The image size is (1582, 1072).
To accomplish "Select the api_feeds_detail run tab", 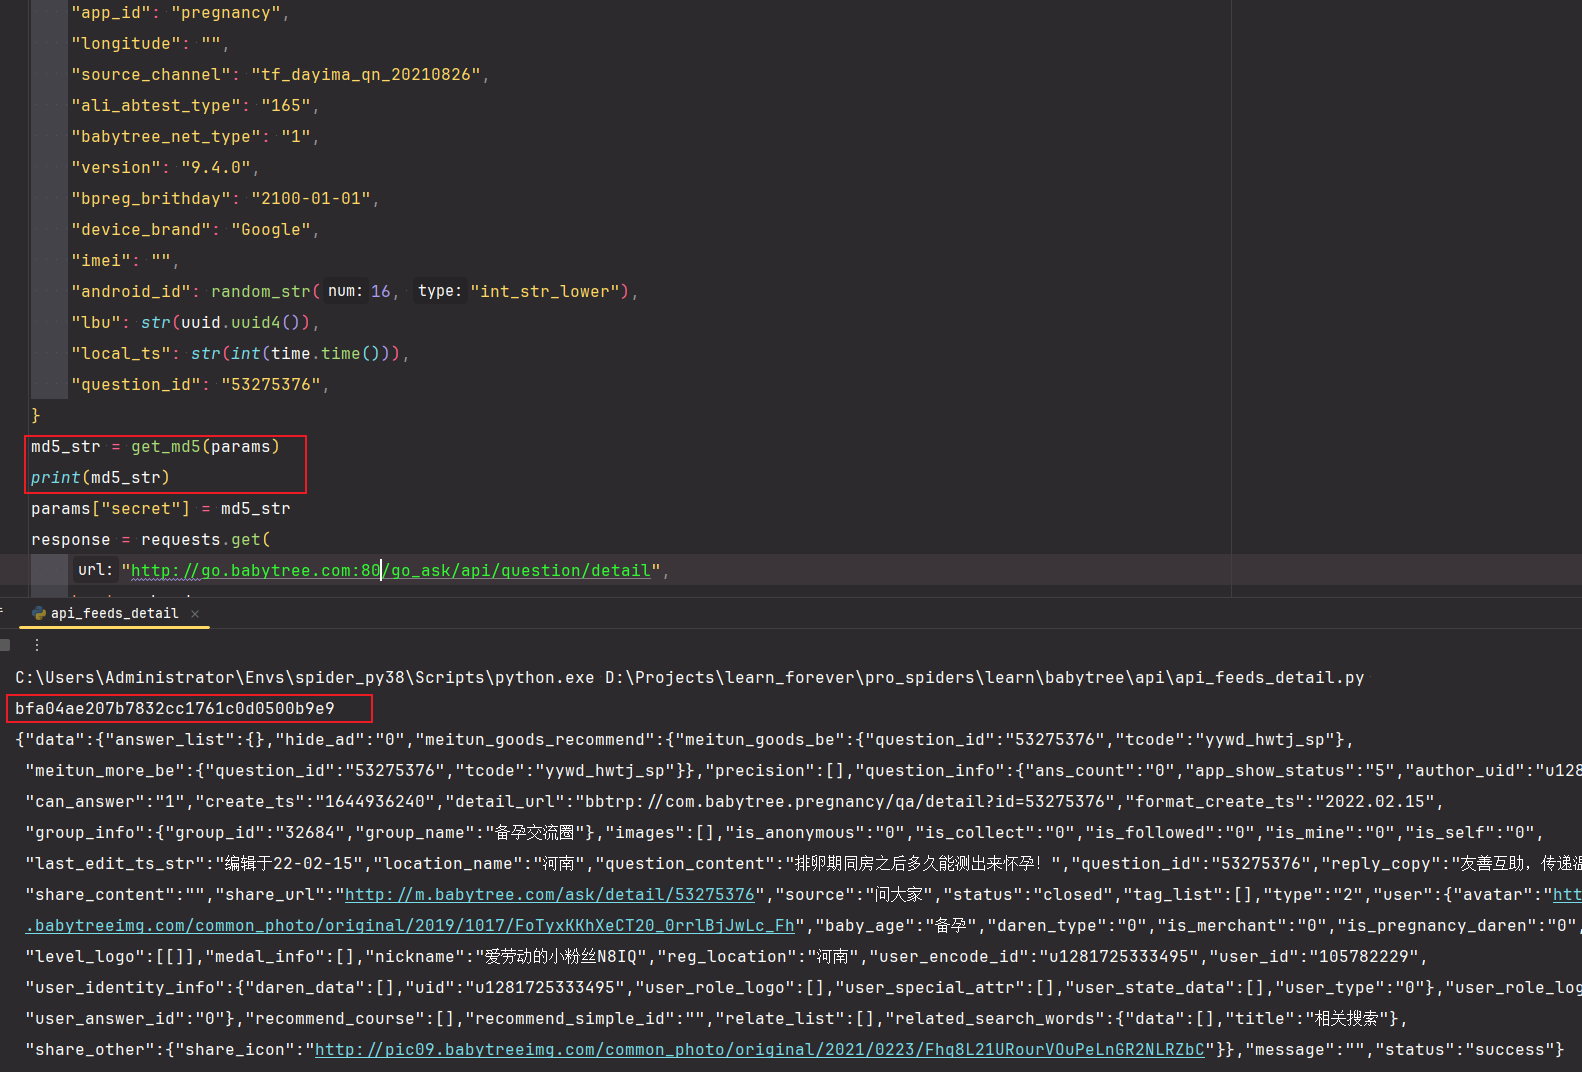I will (114, 613).
